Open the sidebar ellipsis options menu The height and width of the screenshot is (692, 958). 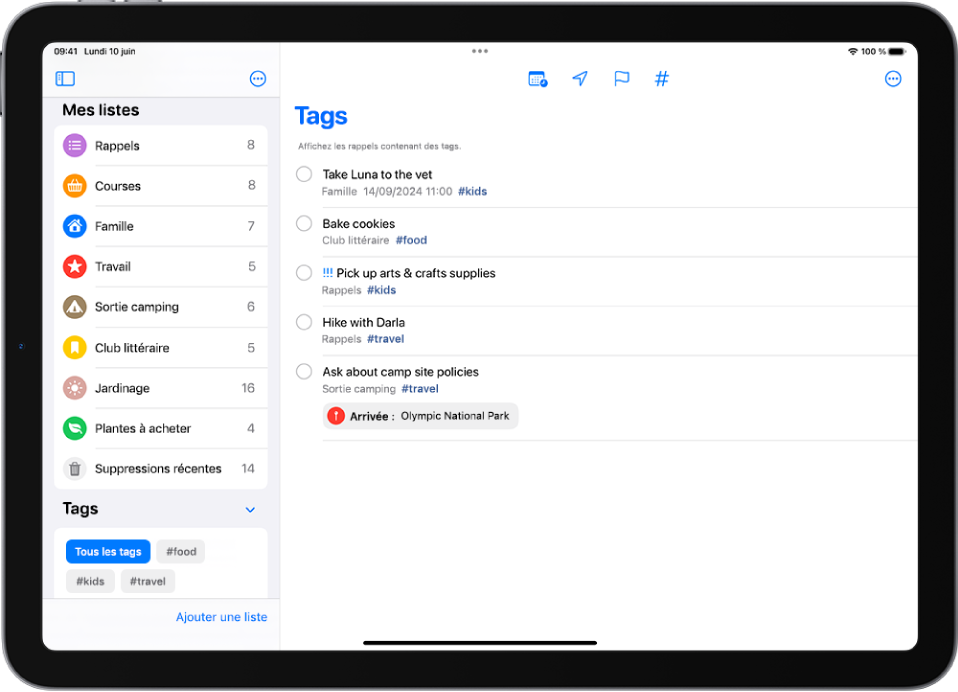pos(257,78)
